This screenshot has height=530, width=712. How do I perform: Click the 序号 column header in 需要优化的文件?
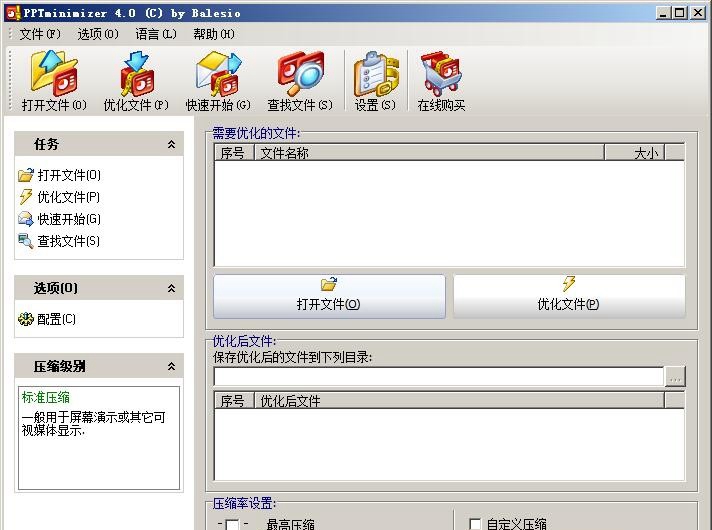click(x=233, y=153)
